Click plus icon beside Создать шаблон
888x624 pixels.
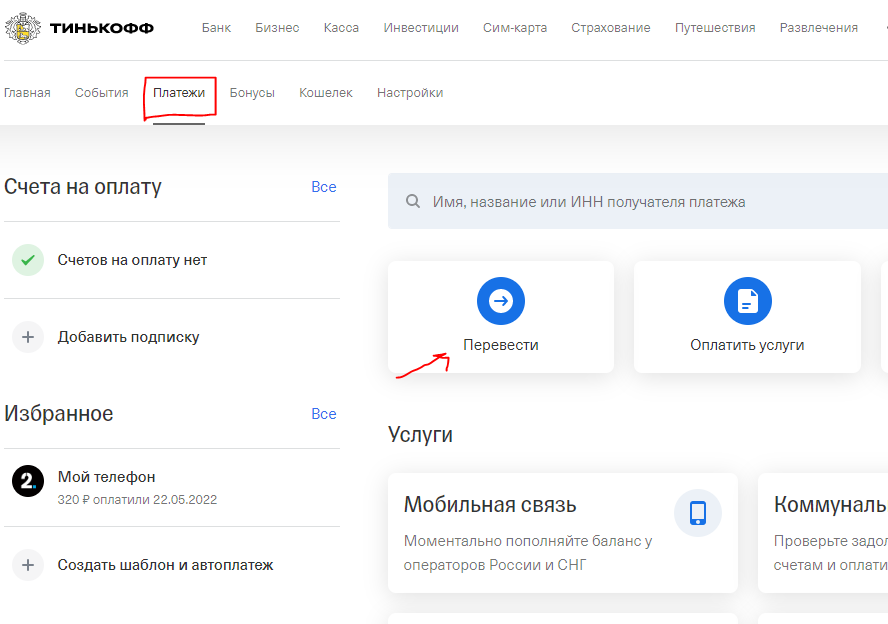28,565
